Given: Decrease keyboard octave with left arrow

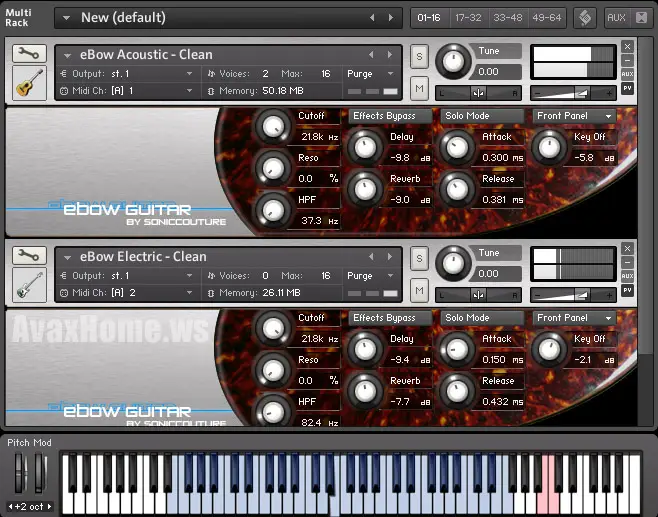Looking at the screenshot, I should [x=10, y=507].
